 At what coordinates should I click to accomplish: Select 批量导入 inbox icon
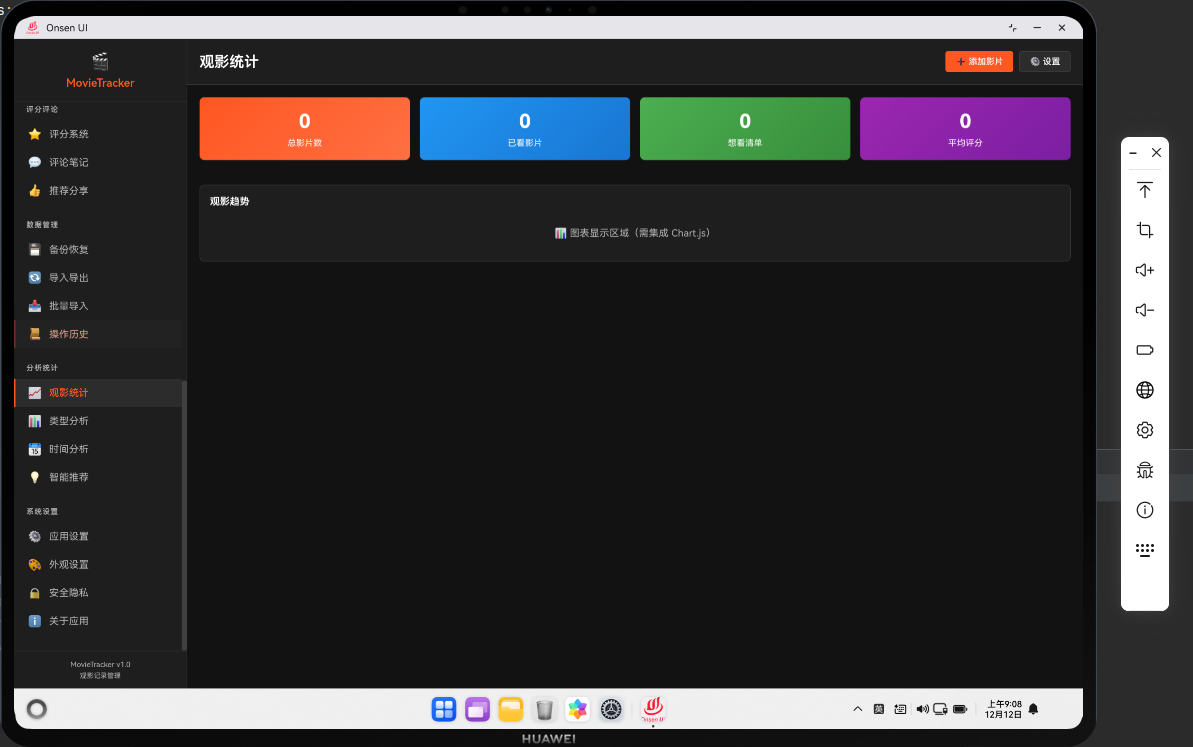pyautogui.click(x=34, y=306)
